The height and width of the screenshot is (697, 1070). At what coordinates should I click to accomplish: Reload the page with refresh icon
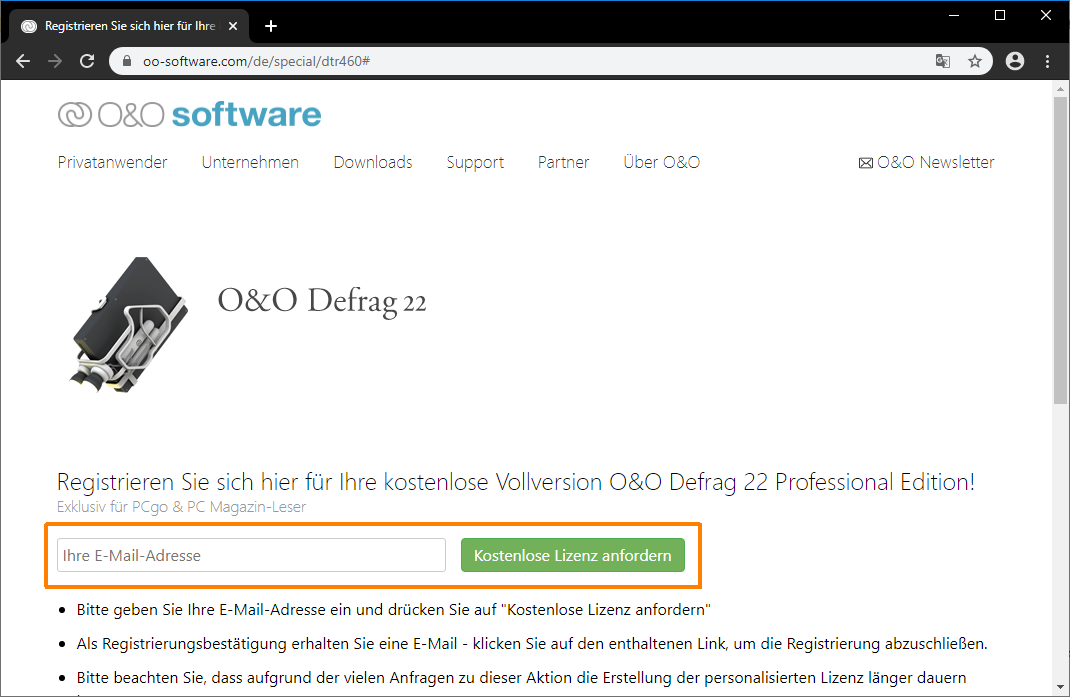point(87,61)
